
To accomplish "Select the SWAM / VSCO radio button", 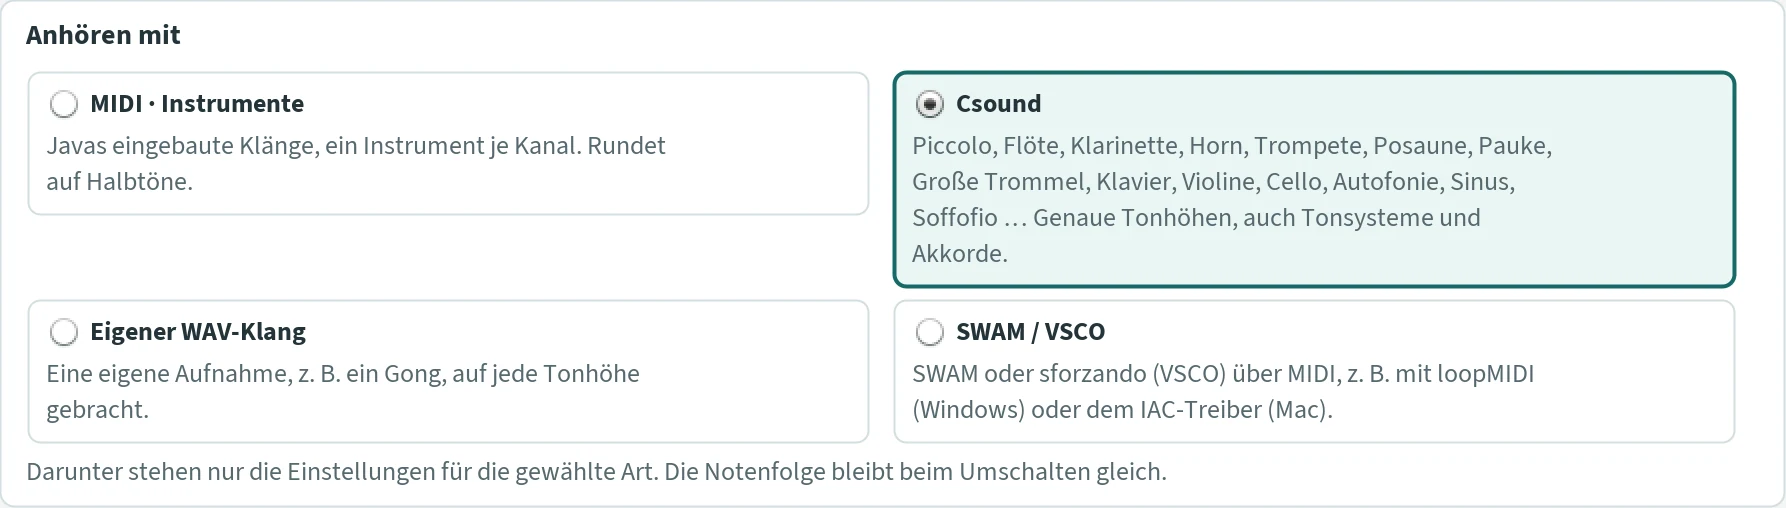I will 930,332.
